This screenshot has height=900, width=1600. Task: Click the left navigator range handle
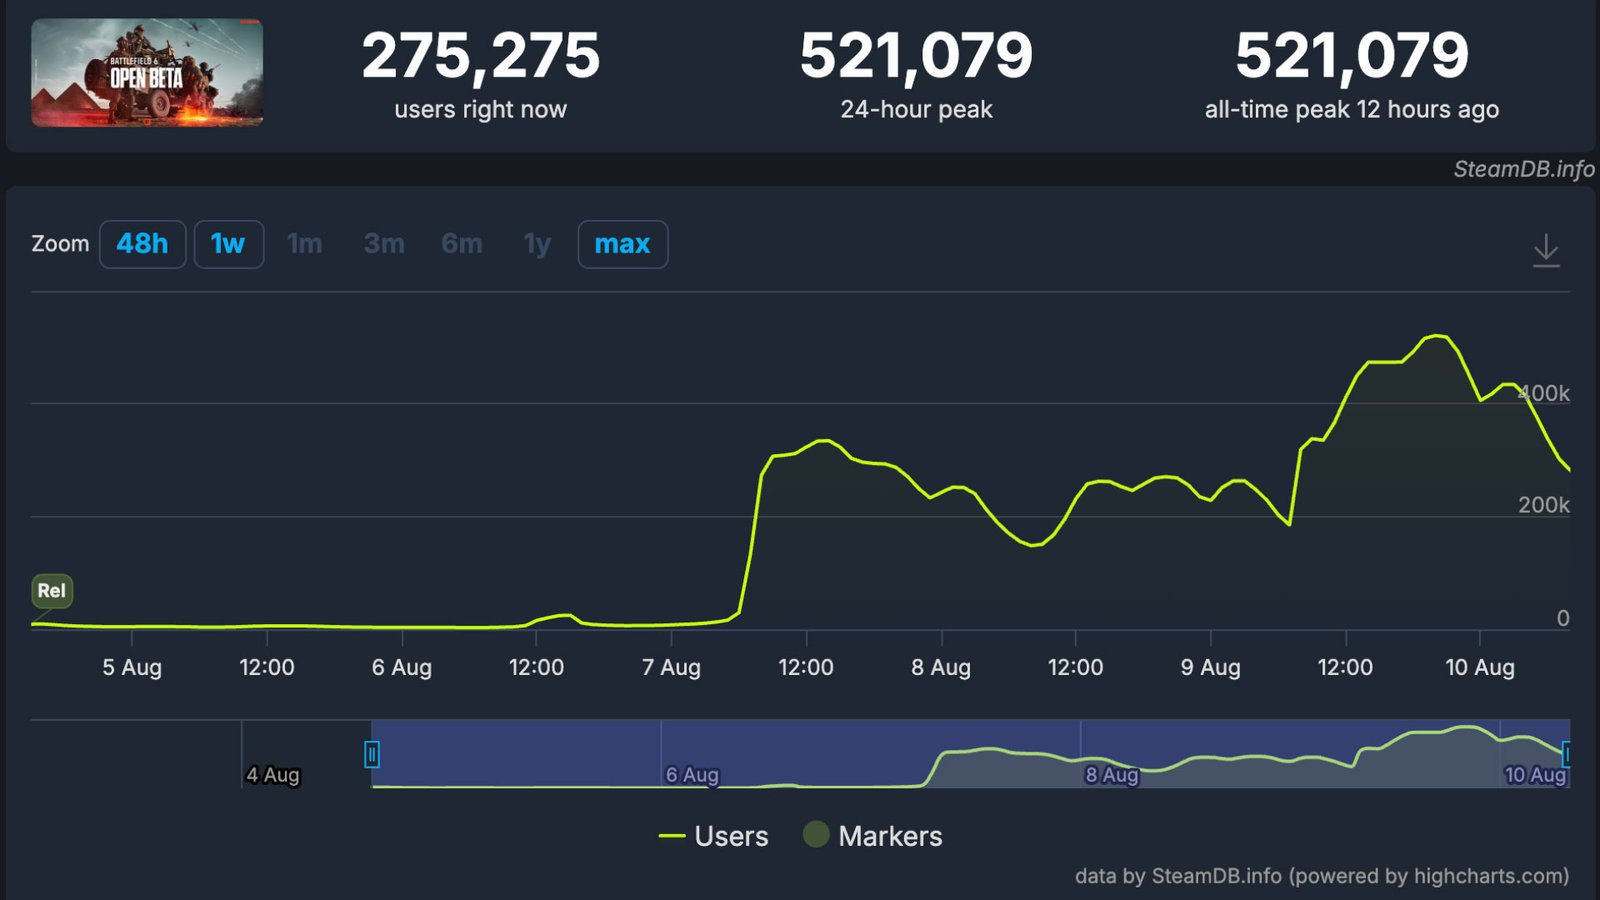[372, 754]
